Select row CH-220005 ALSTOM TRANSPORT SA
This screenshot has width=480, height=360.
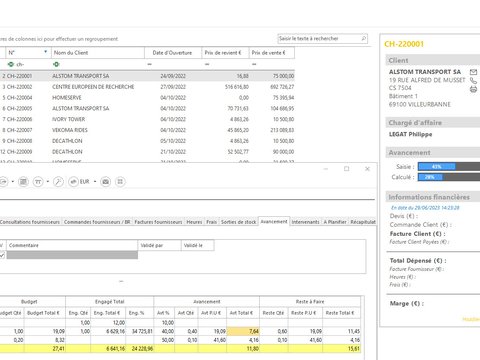(x=147, y=108)
